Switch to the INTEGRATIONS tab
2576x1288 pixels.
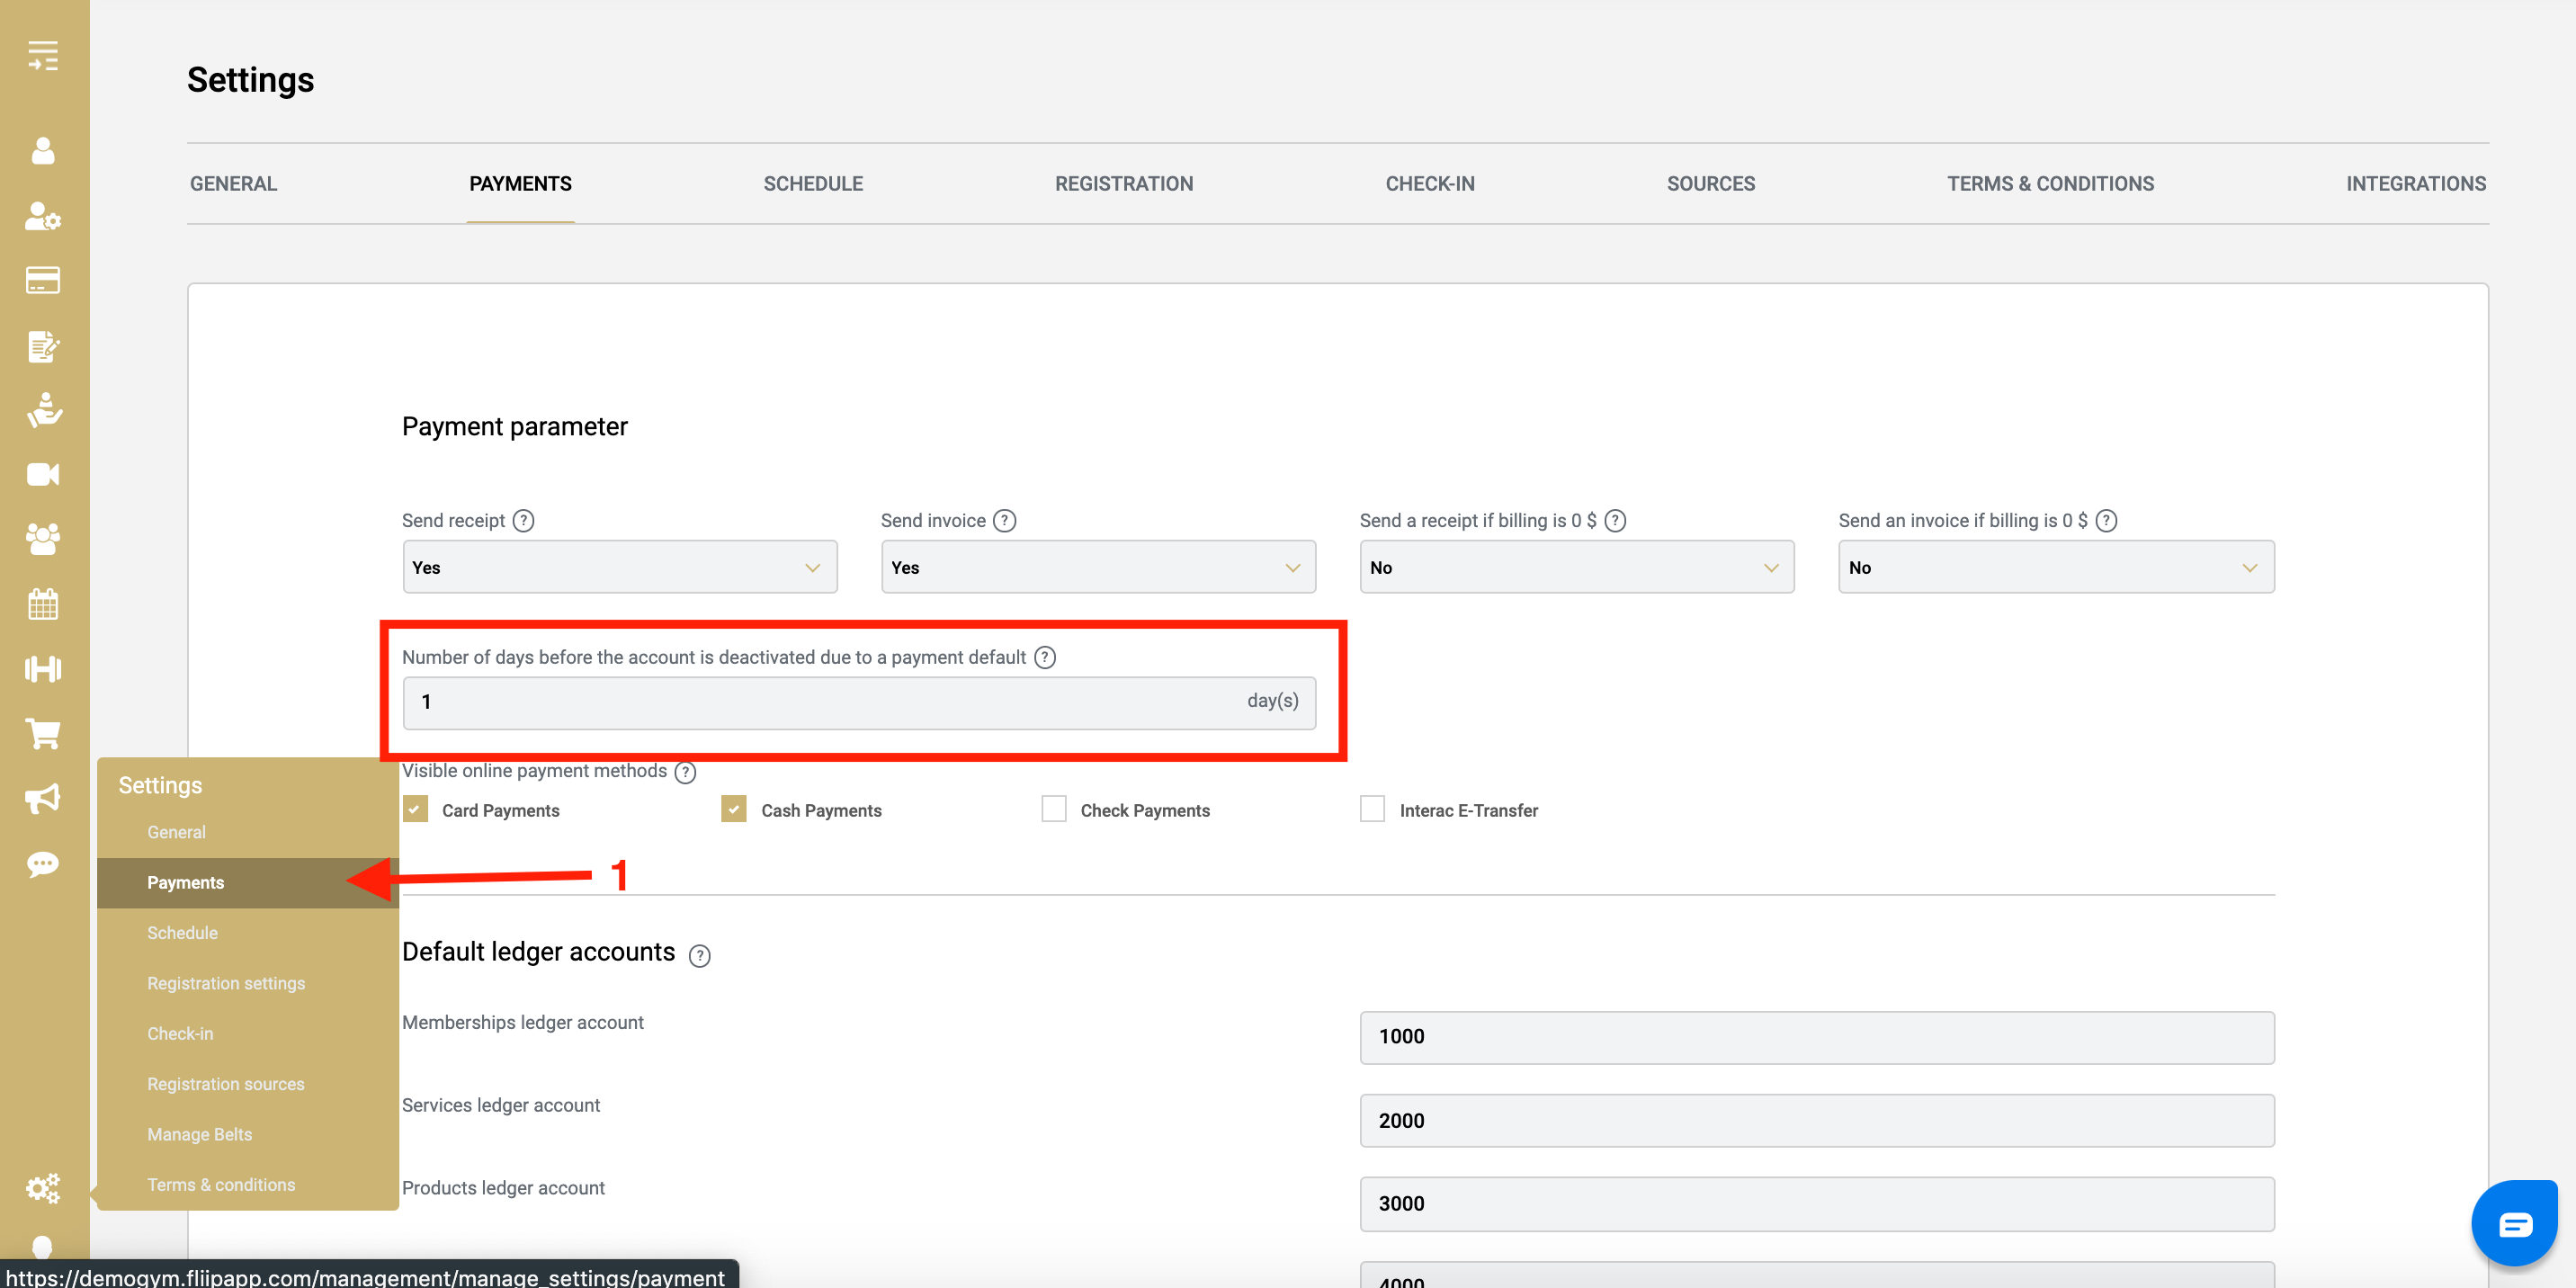[2415, 184]
